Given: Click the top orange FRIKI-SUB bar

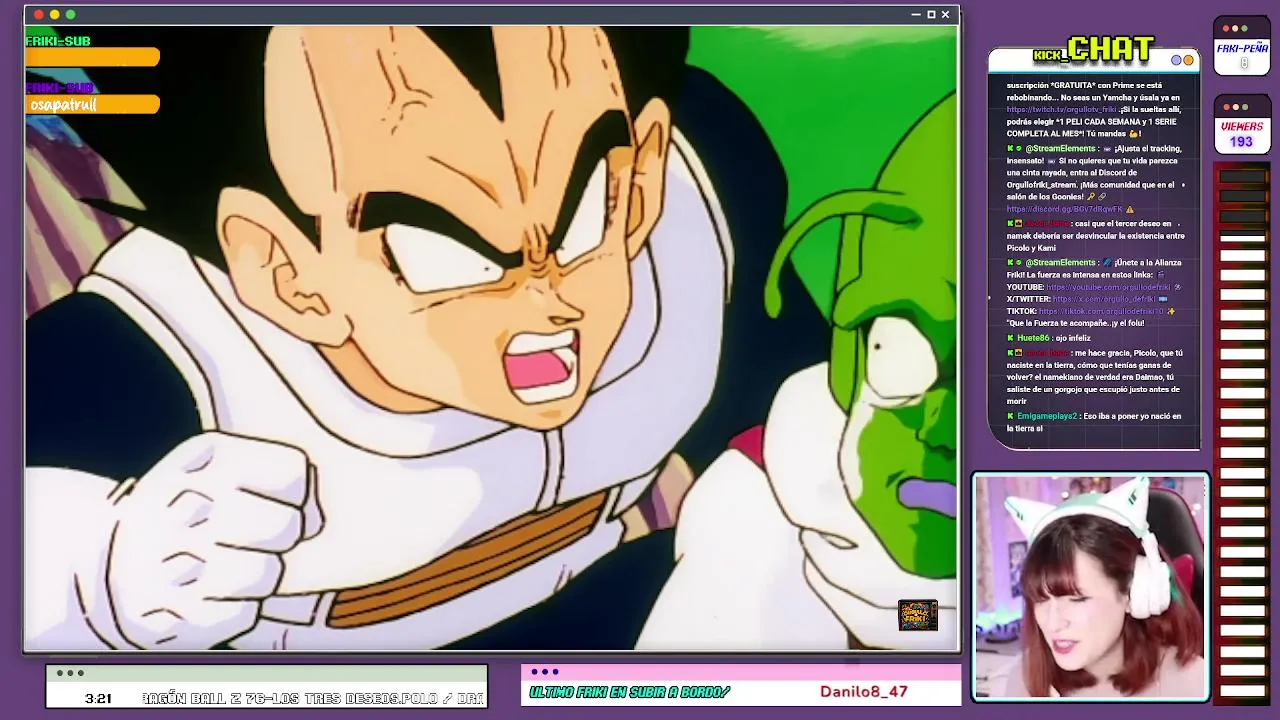Looking at the screenshot, I should pyautogui.click(x=92, y=57).
